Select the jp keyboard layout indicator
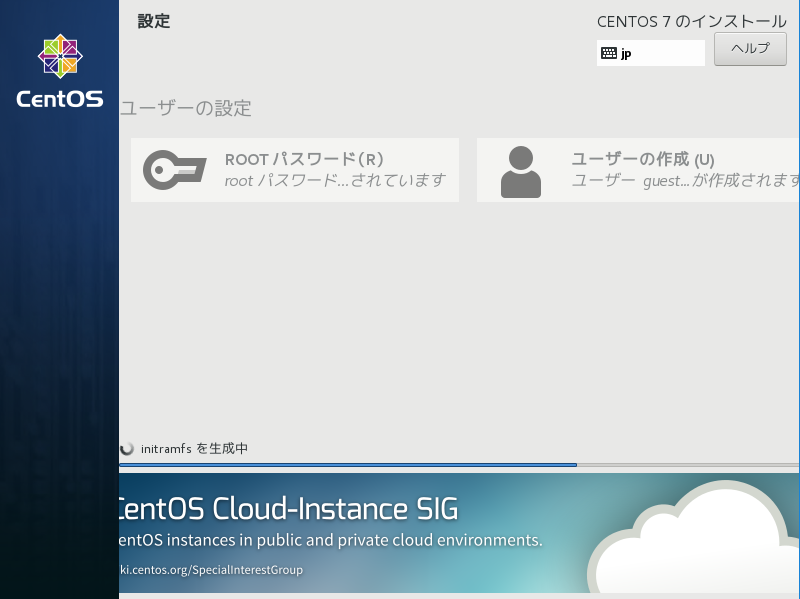This screenshot has width=800, height=599. tap(651, 53)
